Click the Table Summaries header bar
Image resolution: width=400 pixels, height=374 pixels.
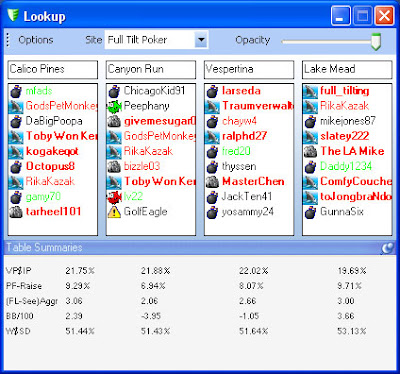pos(200,248)
